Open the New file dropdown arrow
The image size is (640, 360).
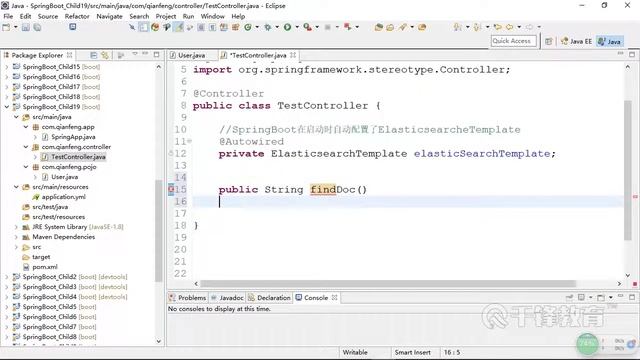click(x=16, y=27)
